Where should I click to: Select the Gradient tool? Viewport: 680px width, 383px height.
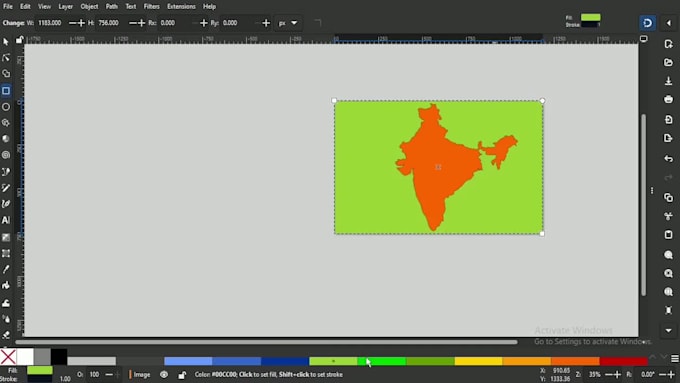(6, 237)
